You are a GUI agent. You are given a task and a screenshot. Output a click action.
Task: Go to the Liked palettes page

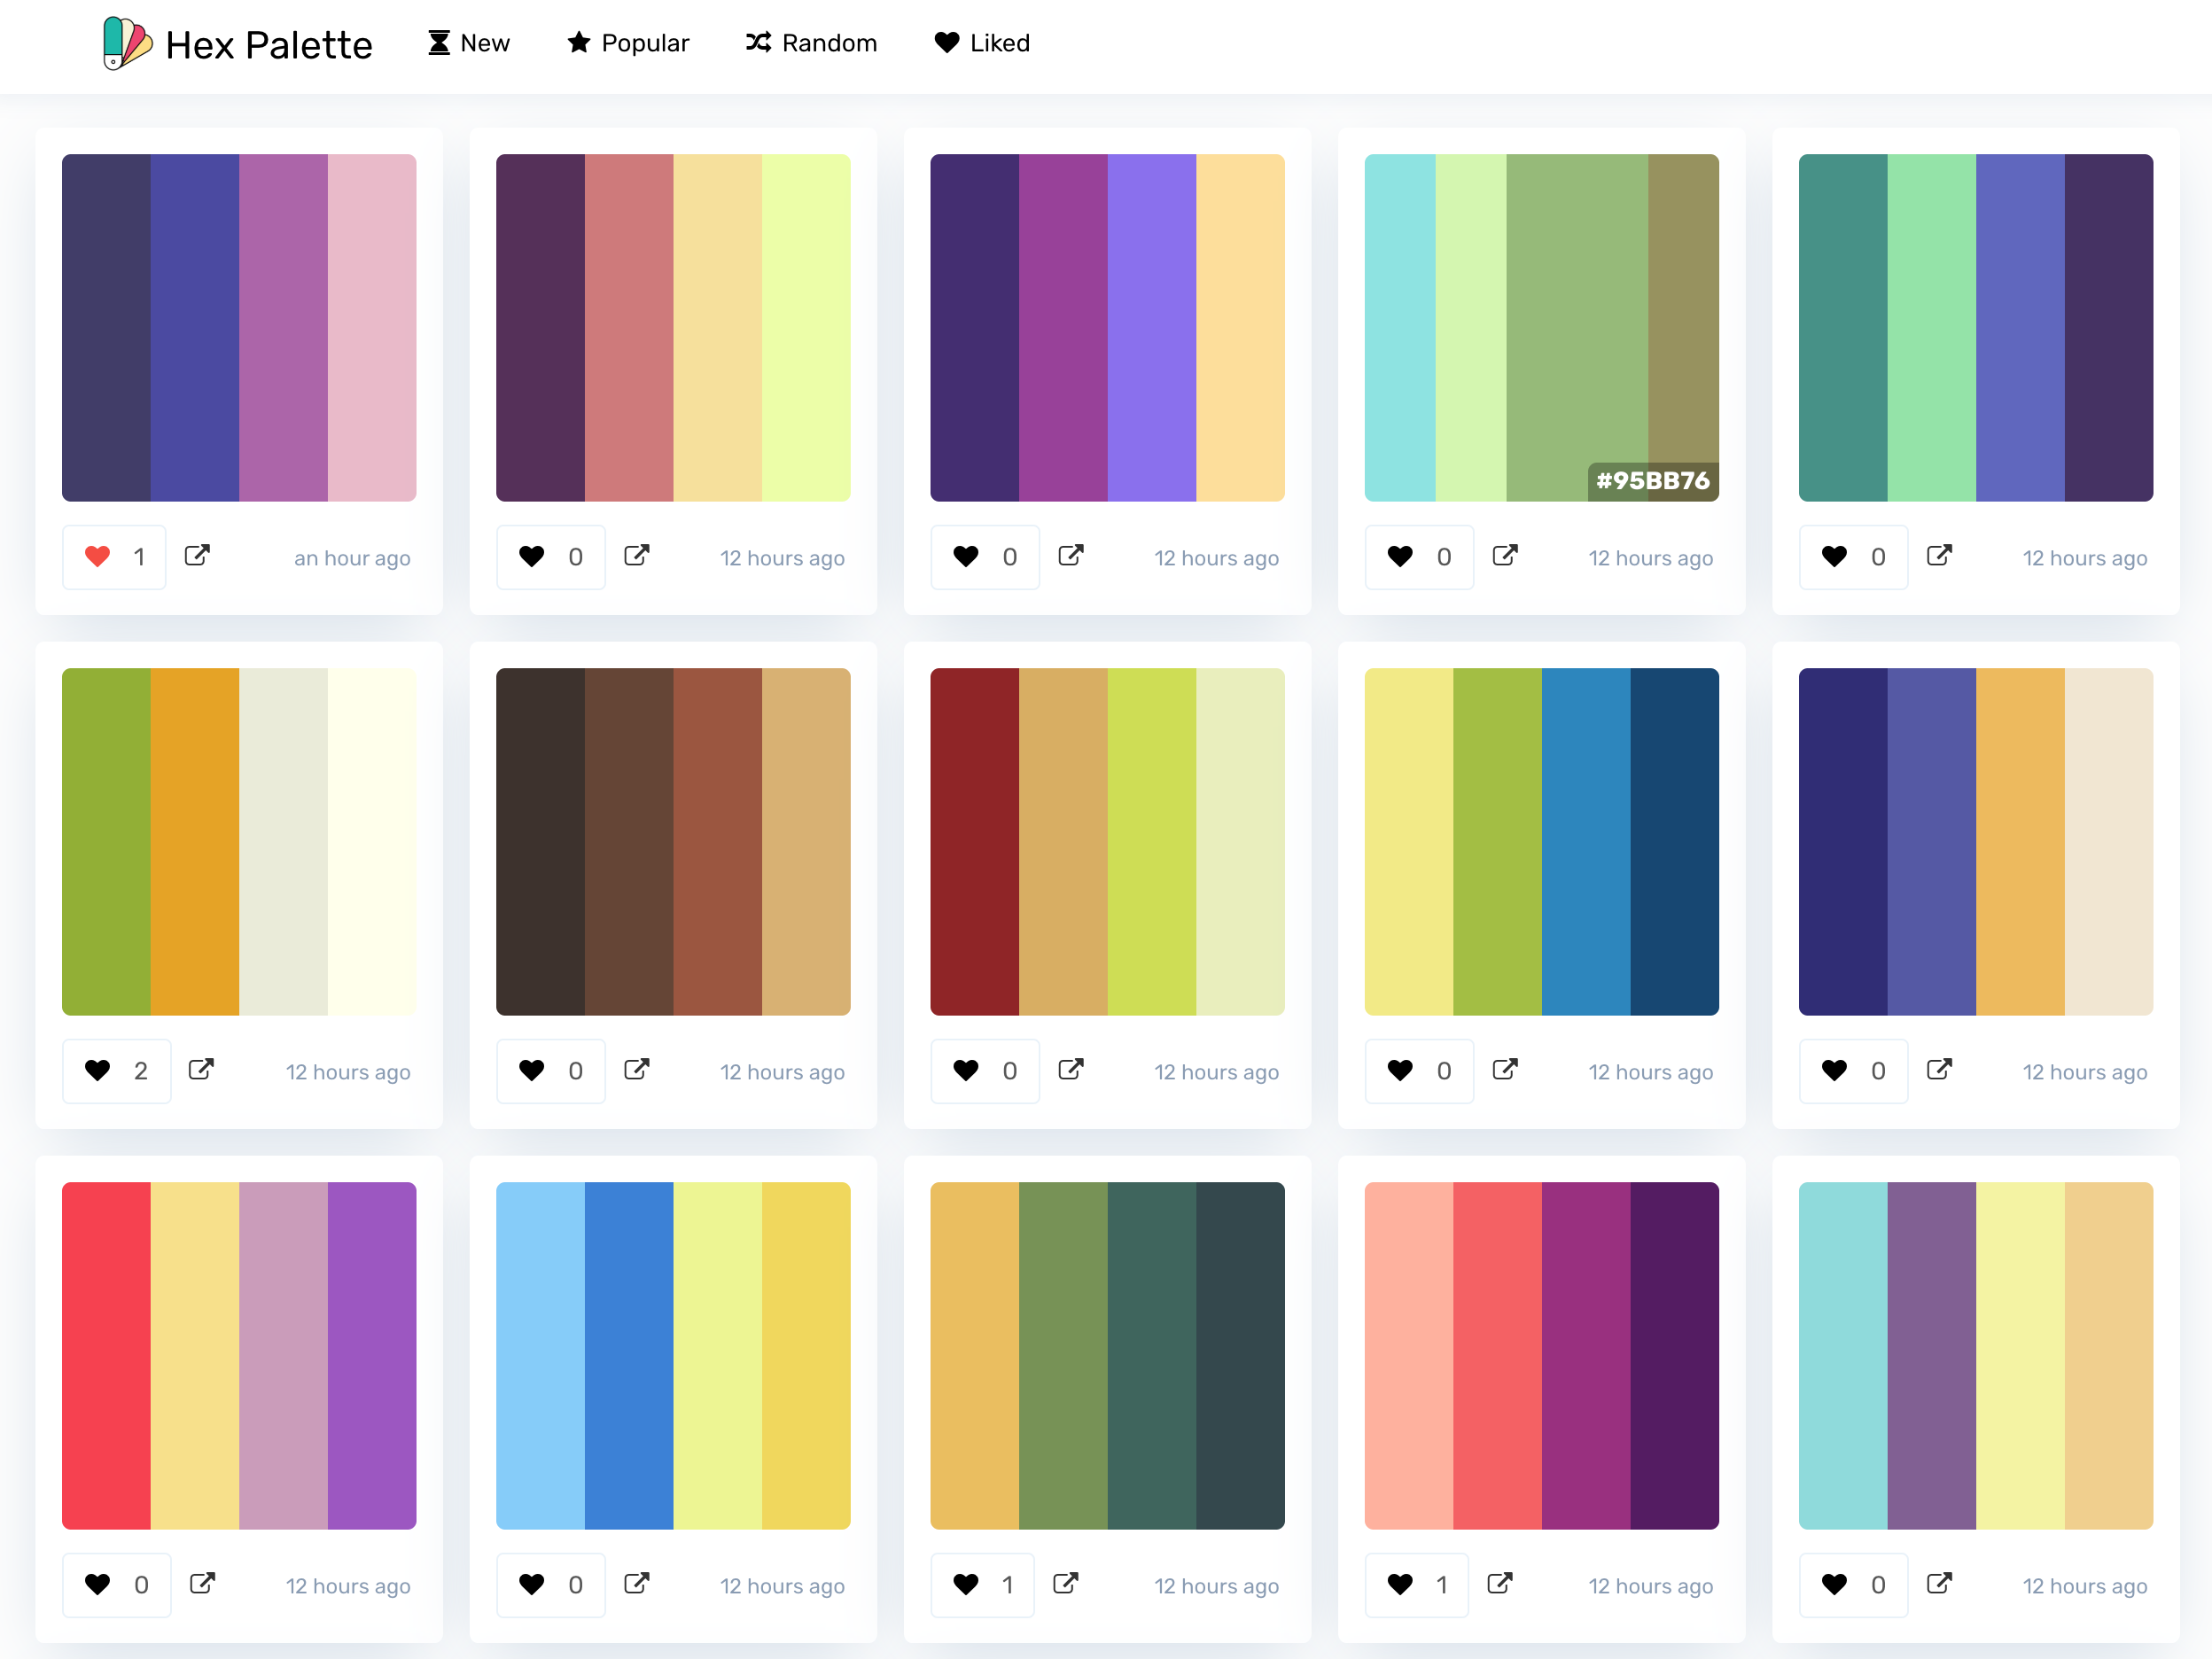point(982,43)
